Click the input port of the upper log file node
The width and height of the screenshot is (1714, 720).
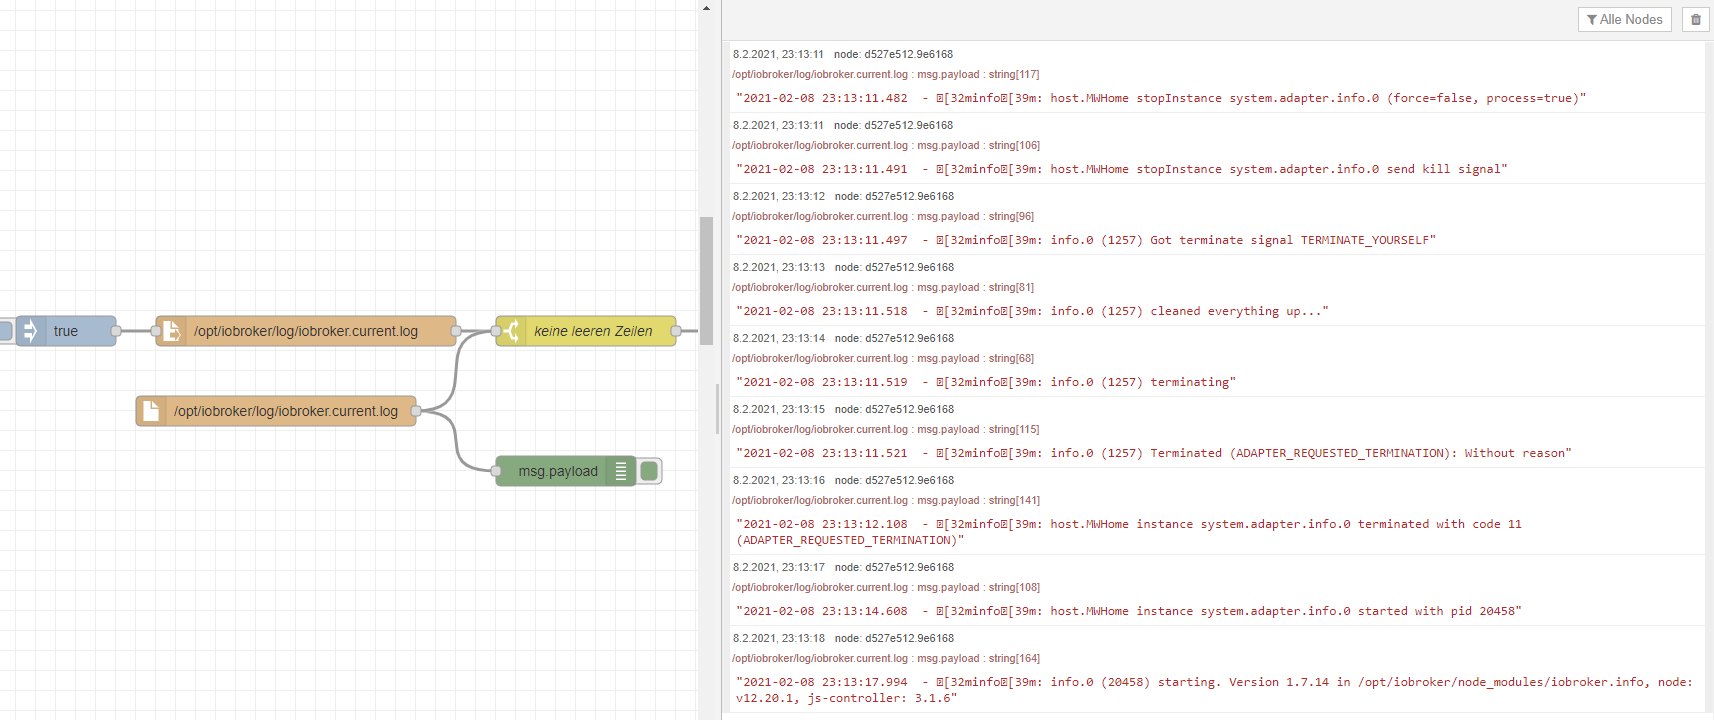coord(156,331)
